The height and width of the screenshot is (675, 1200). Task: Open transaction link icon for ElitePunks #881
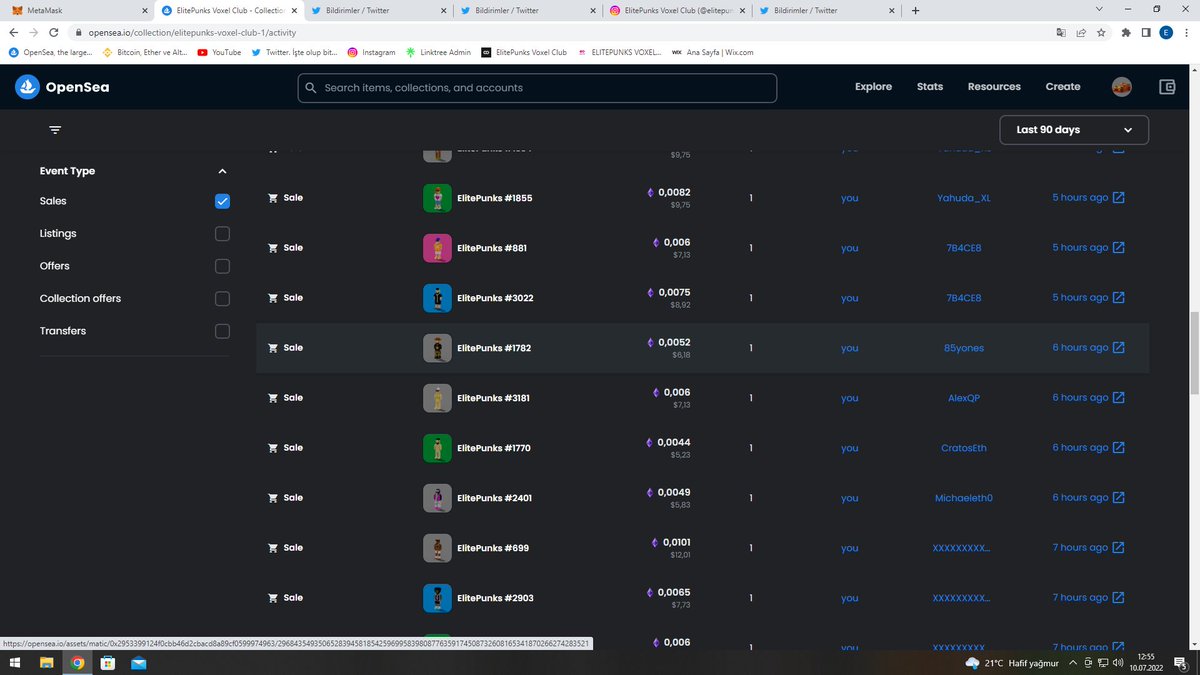tap(1119, 248)
